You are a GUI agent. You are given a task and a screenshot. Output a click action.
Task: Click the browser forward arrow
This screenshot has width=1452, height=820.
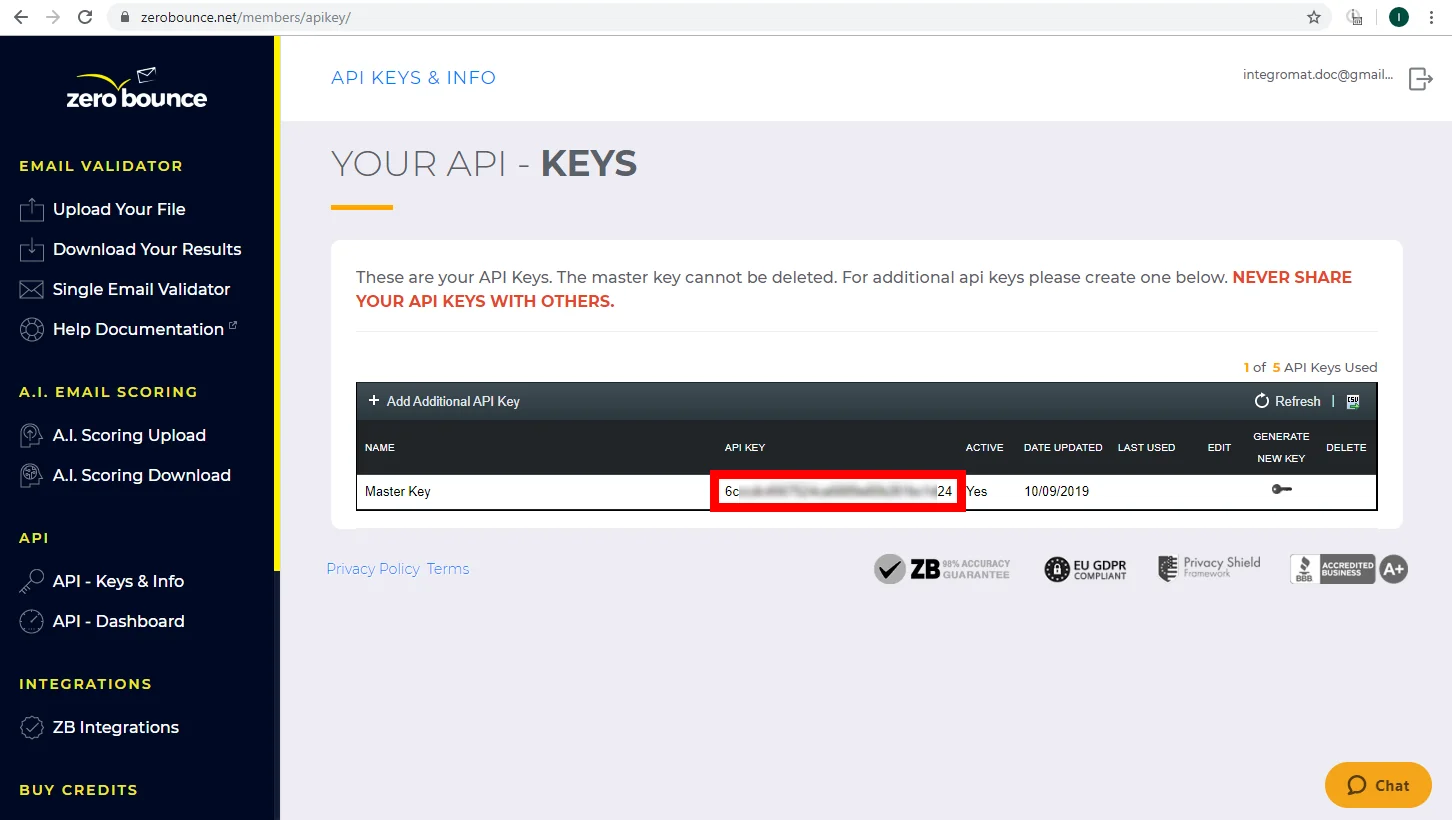[53, 17]
